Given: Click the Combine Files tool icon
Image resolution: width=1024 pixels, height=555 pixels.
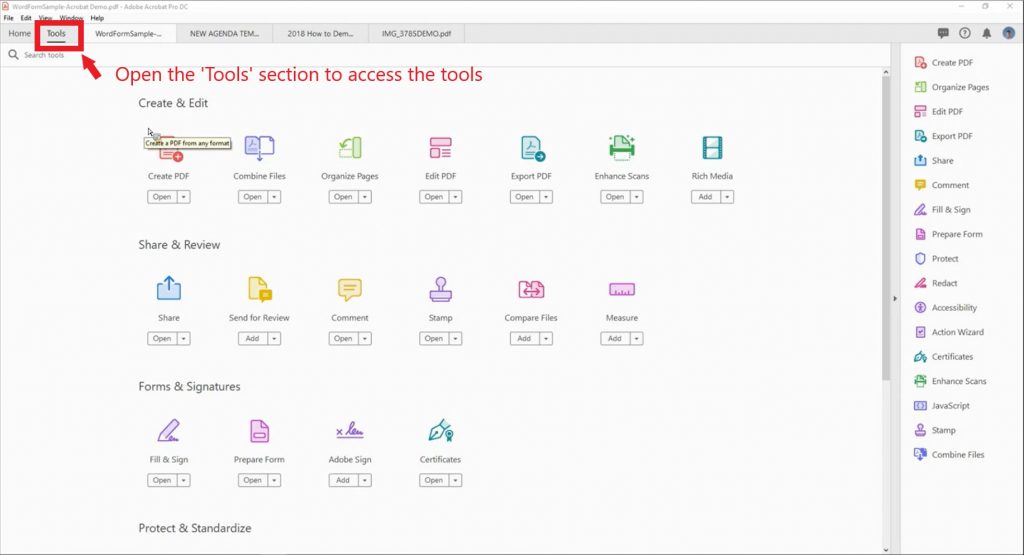Looking at the screenshot, I should tap(259, 148).
